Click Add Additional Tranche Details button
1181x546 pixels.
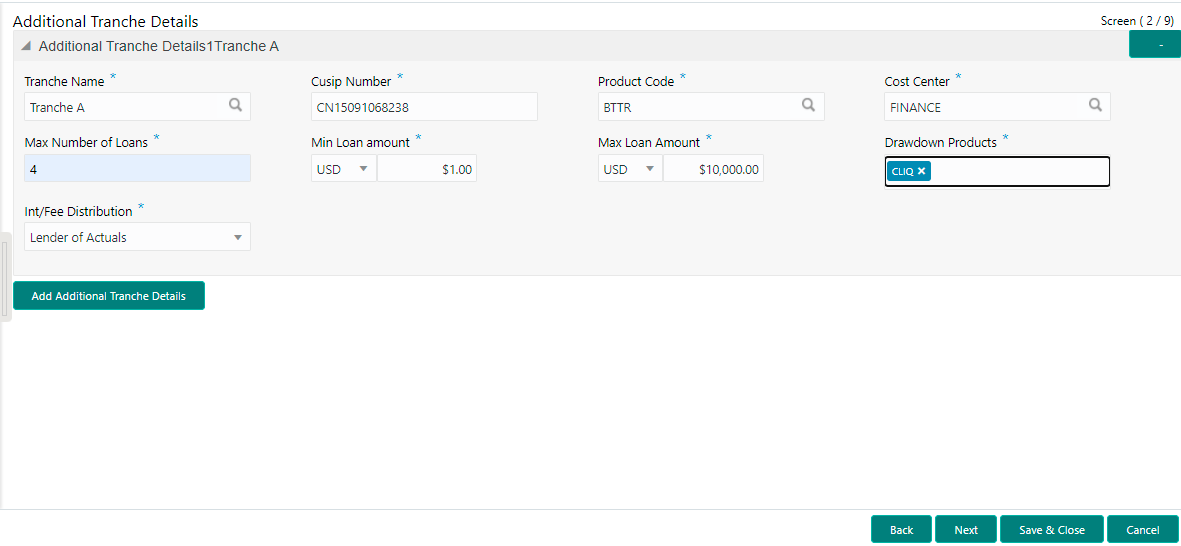(x=108, y=296)
